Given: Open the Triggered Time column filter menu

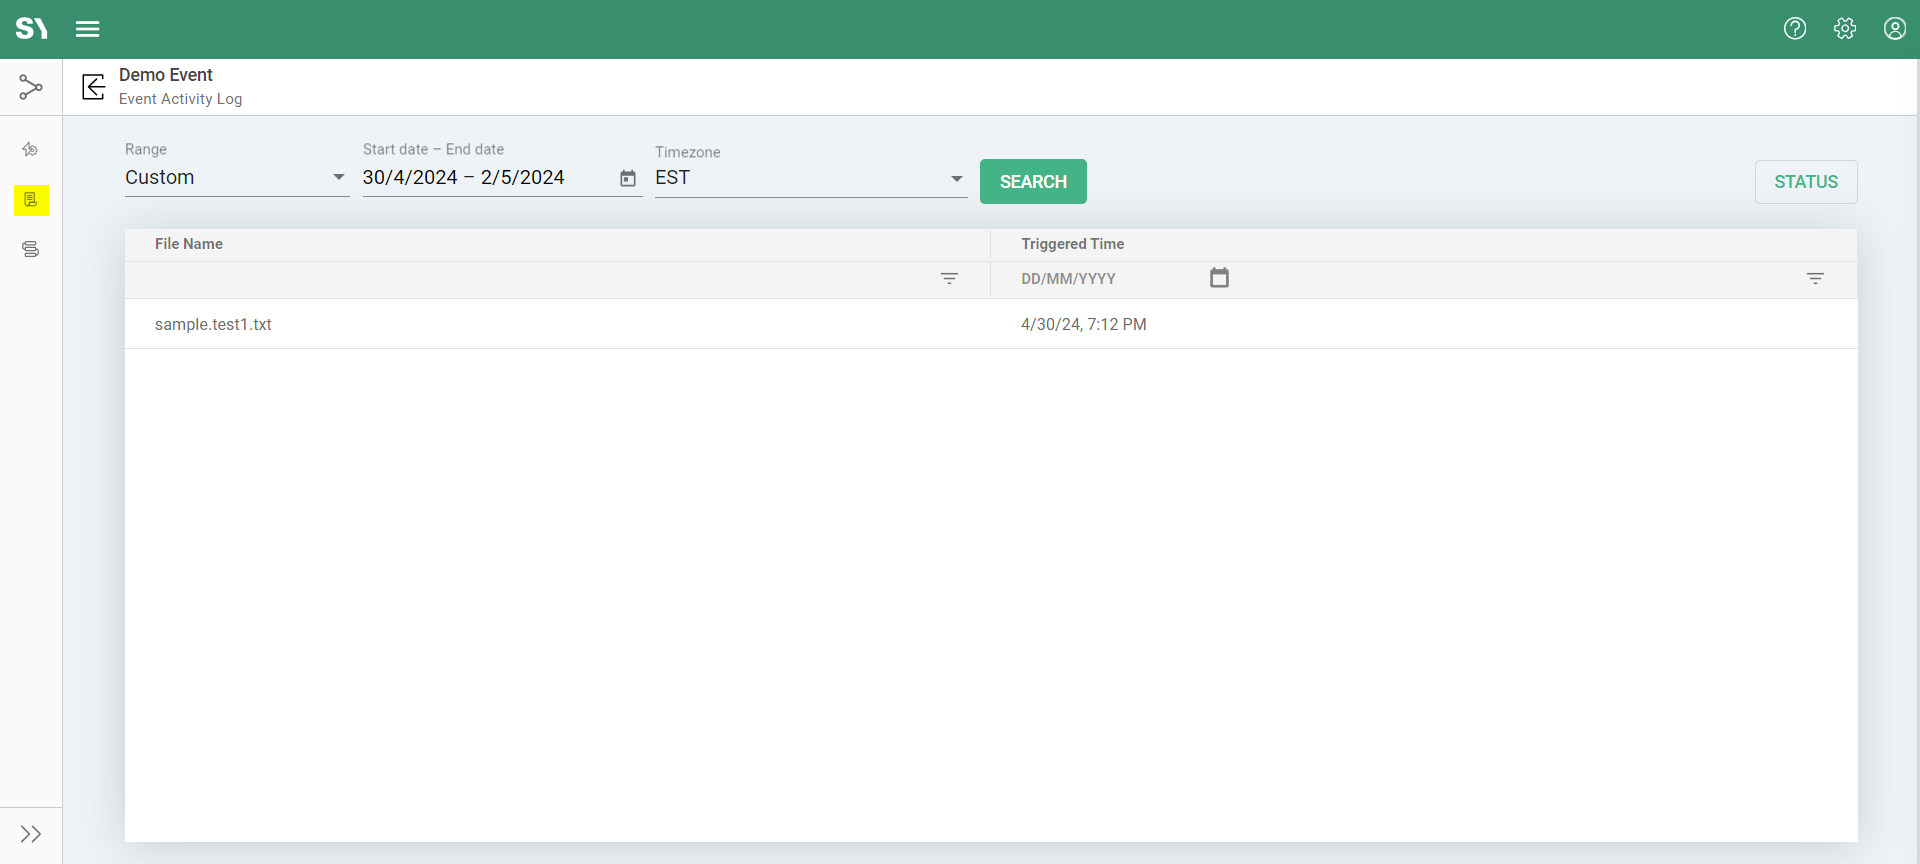Looking at the screenshot, I should click(1815, 279).
